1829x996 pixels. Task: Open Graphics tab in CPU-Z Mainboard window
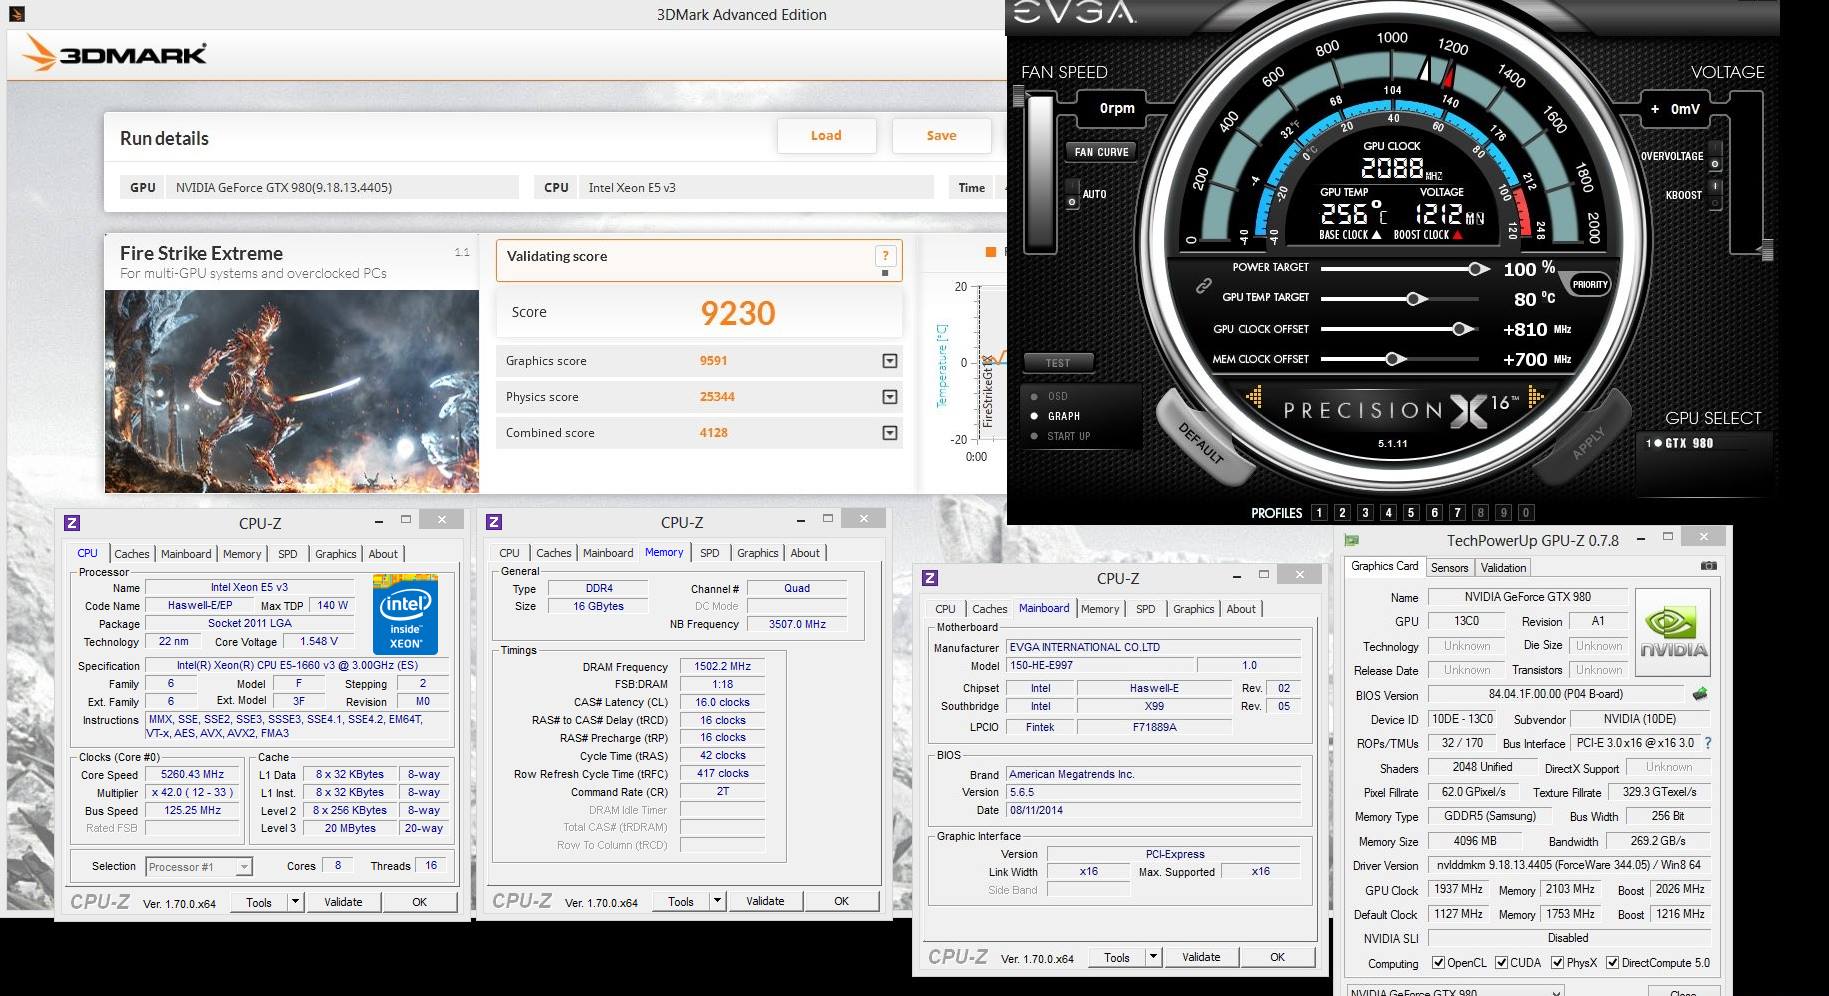(1193, 609)
